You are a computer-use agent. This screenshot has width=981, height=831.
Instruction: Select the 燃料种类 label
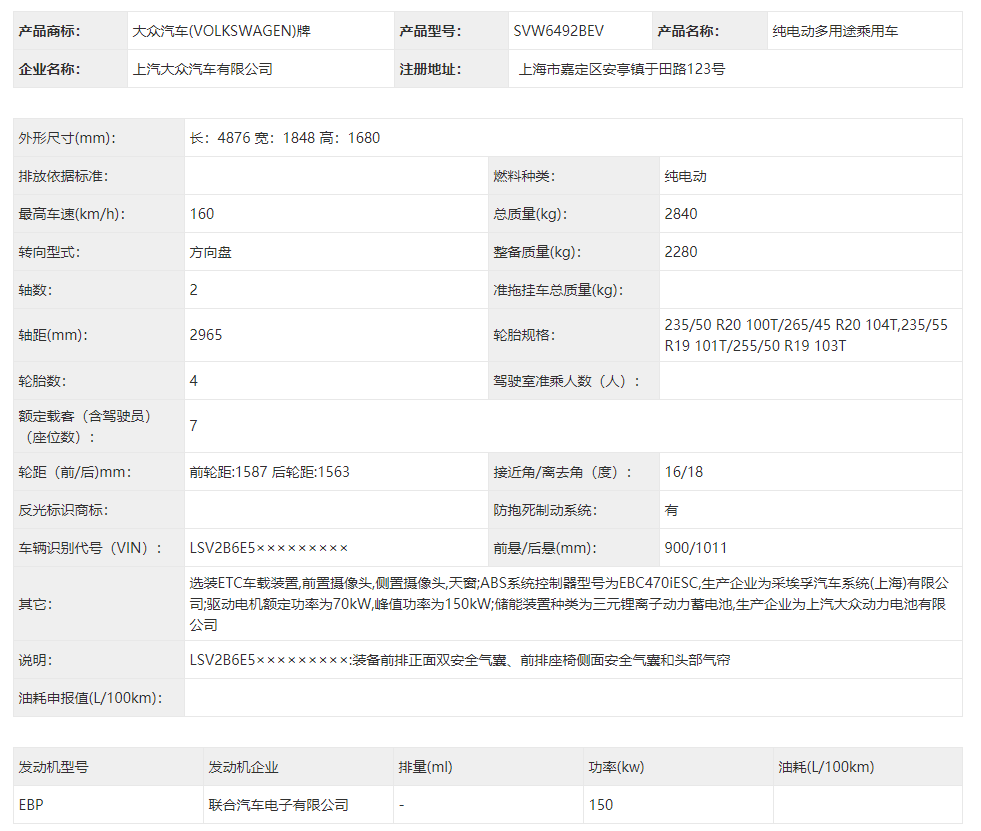(524, 176)
